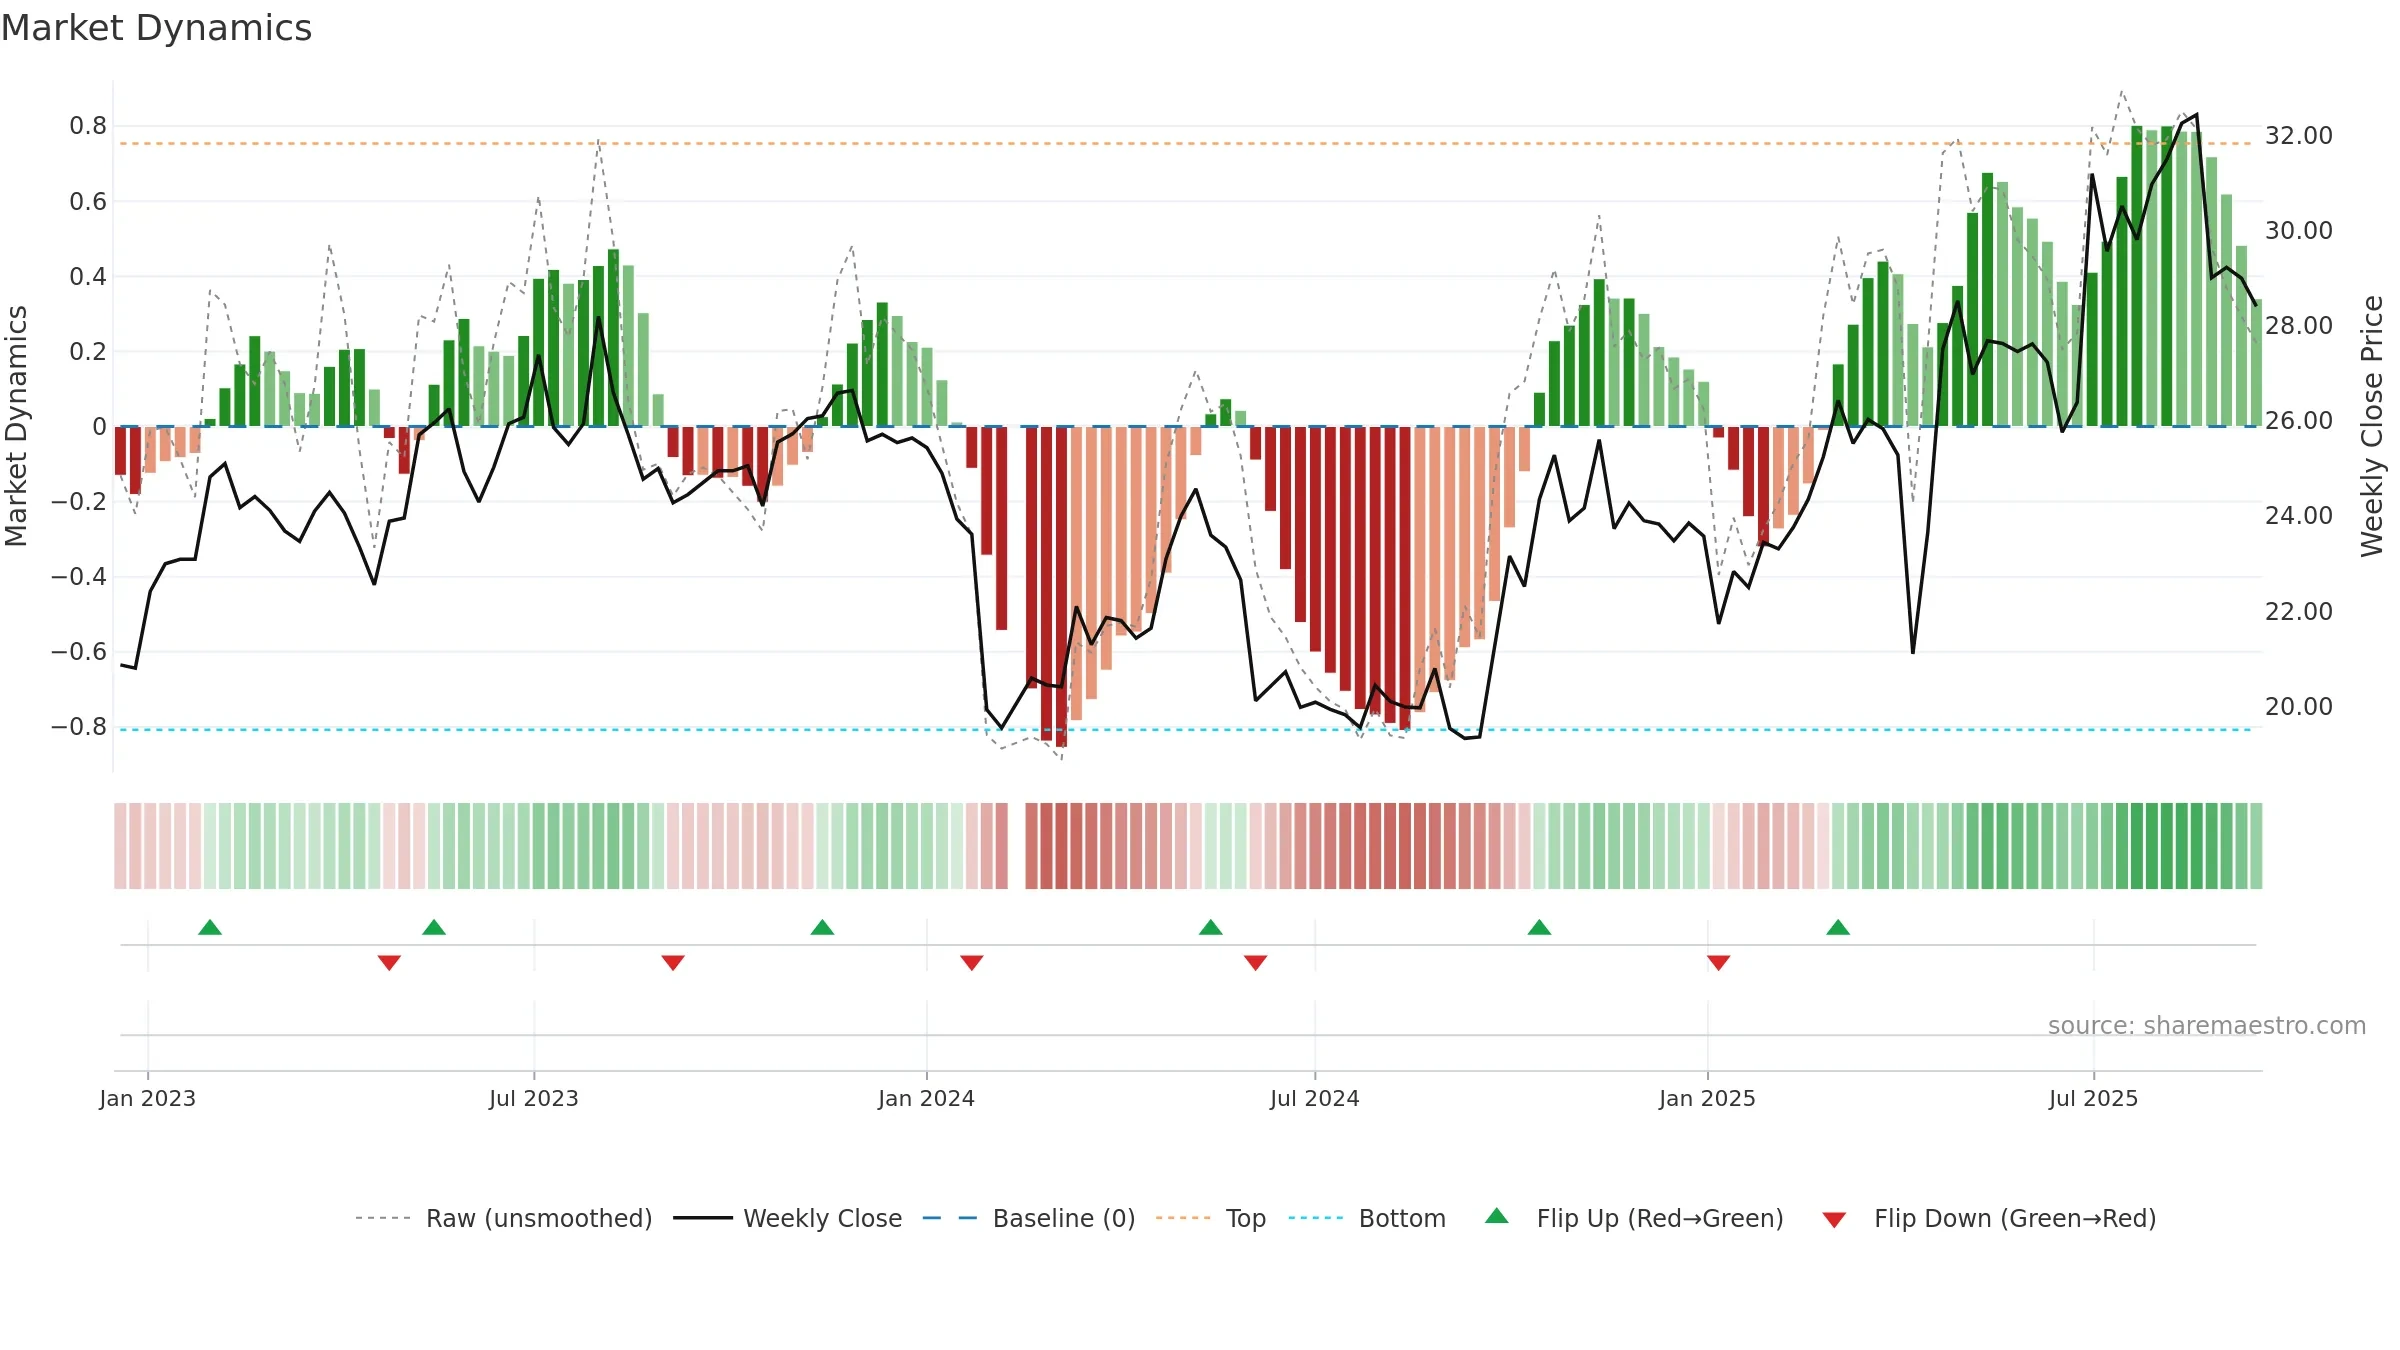Toggle the 'Baseline (0)' legend entry

point(1029,1218)
